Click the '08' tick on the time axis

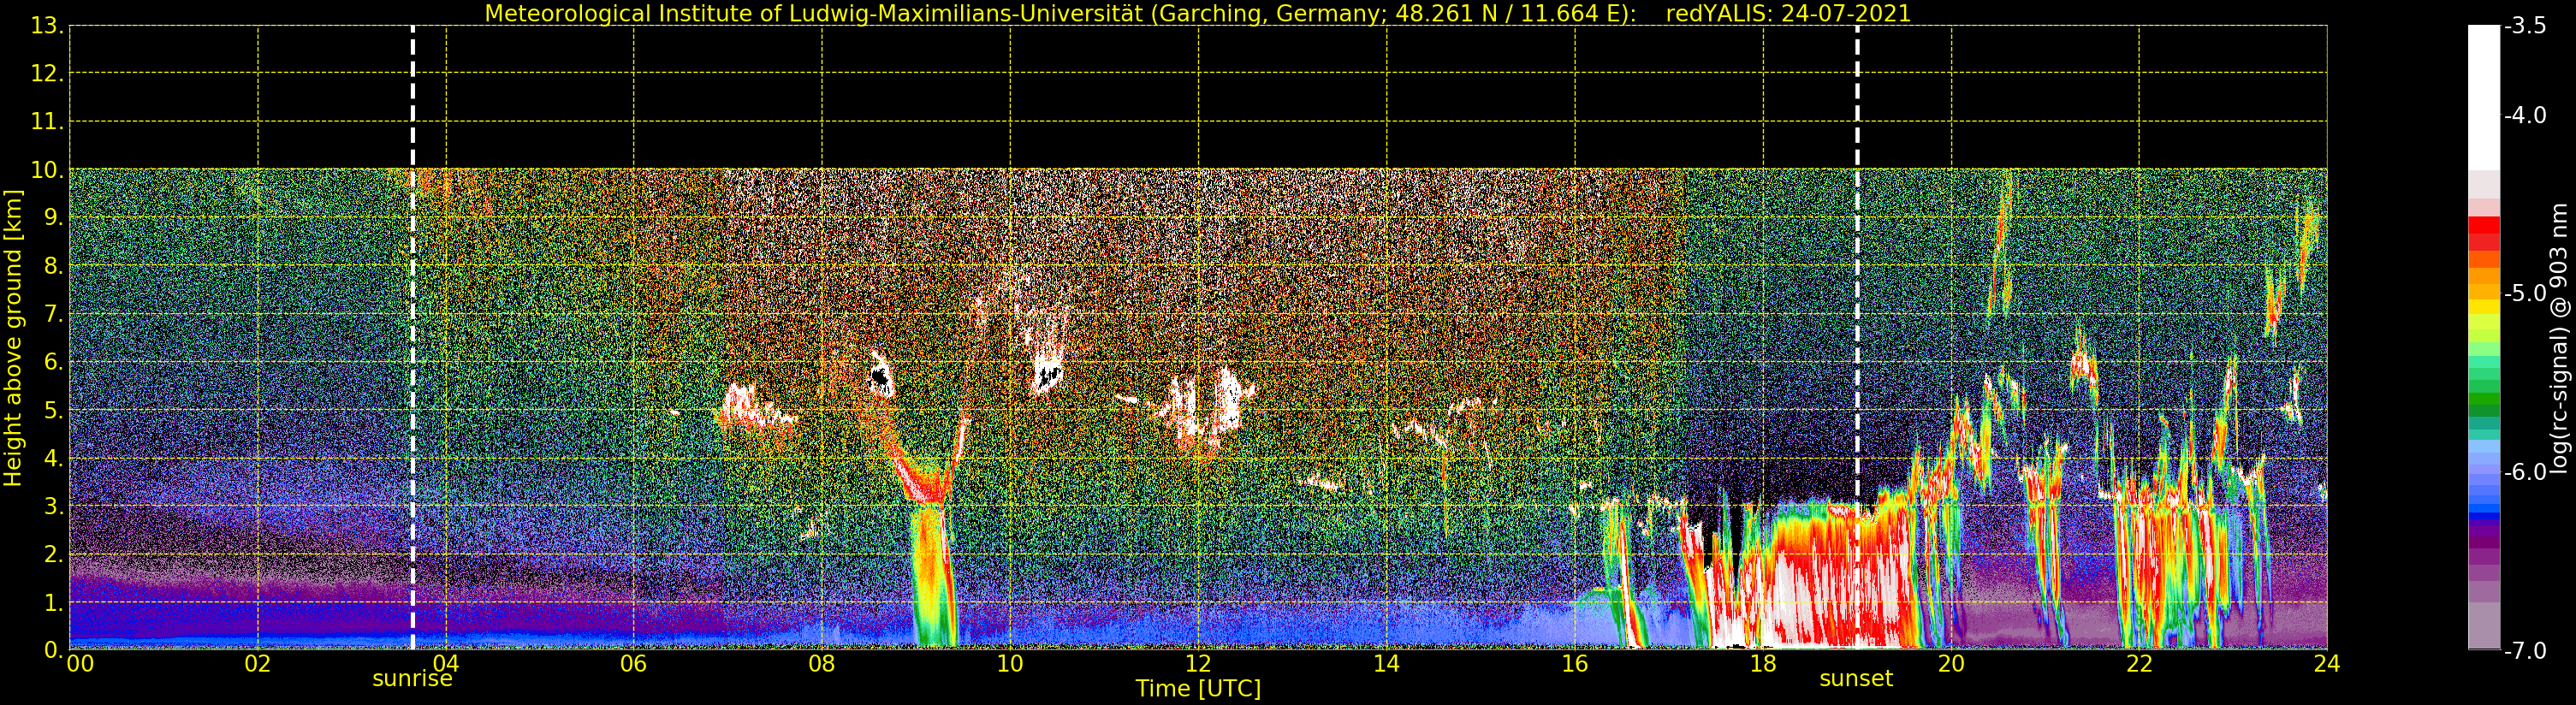coord(822,664)
